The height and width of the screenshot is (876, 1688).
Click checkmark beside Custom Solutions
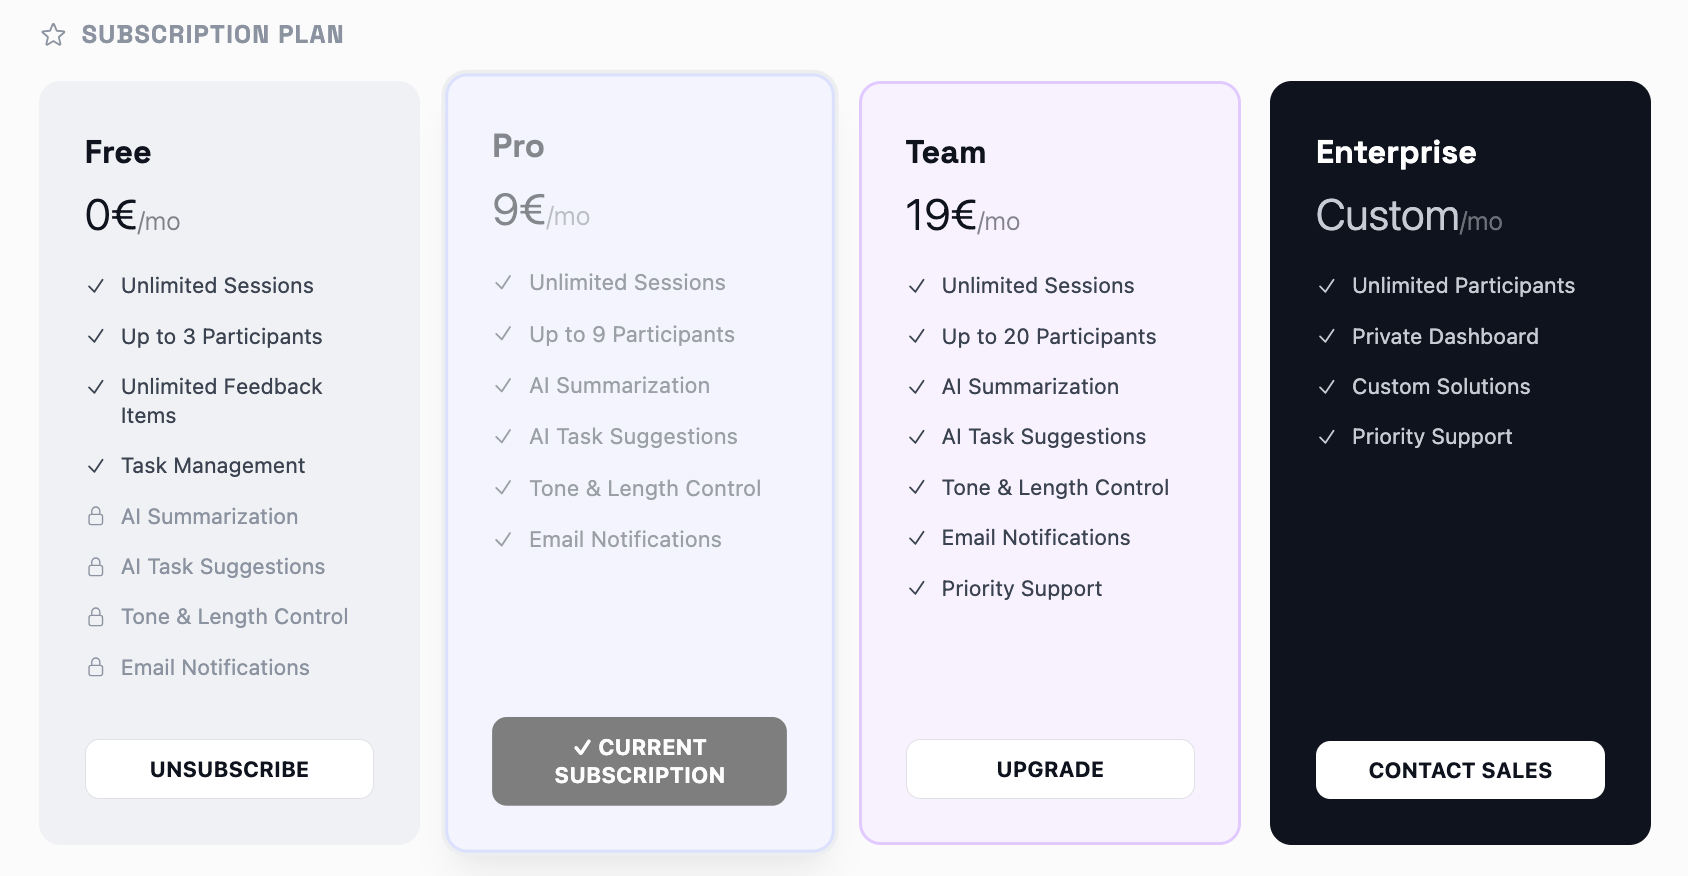coord(1327,387)
